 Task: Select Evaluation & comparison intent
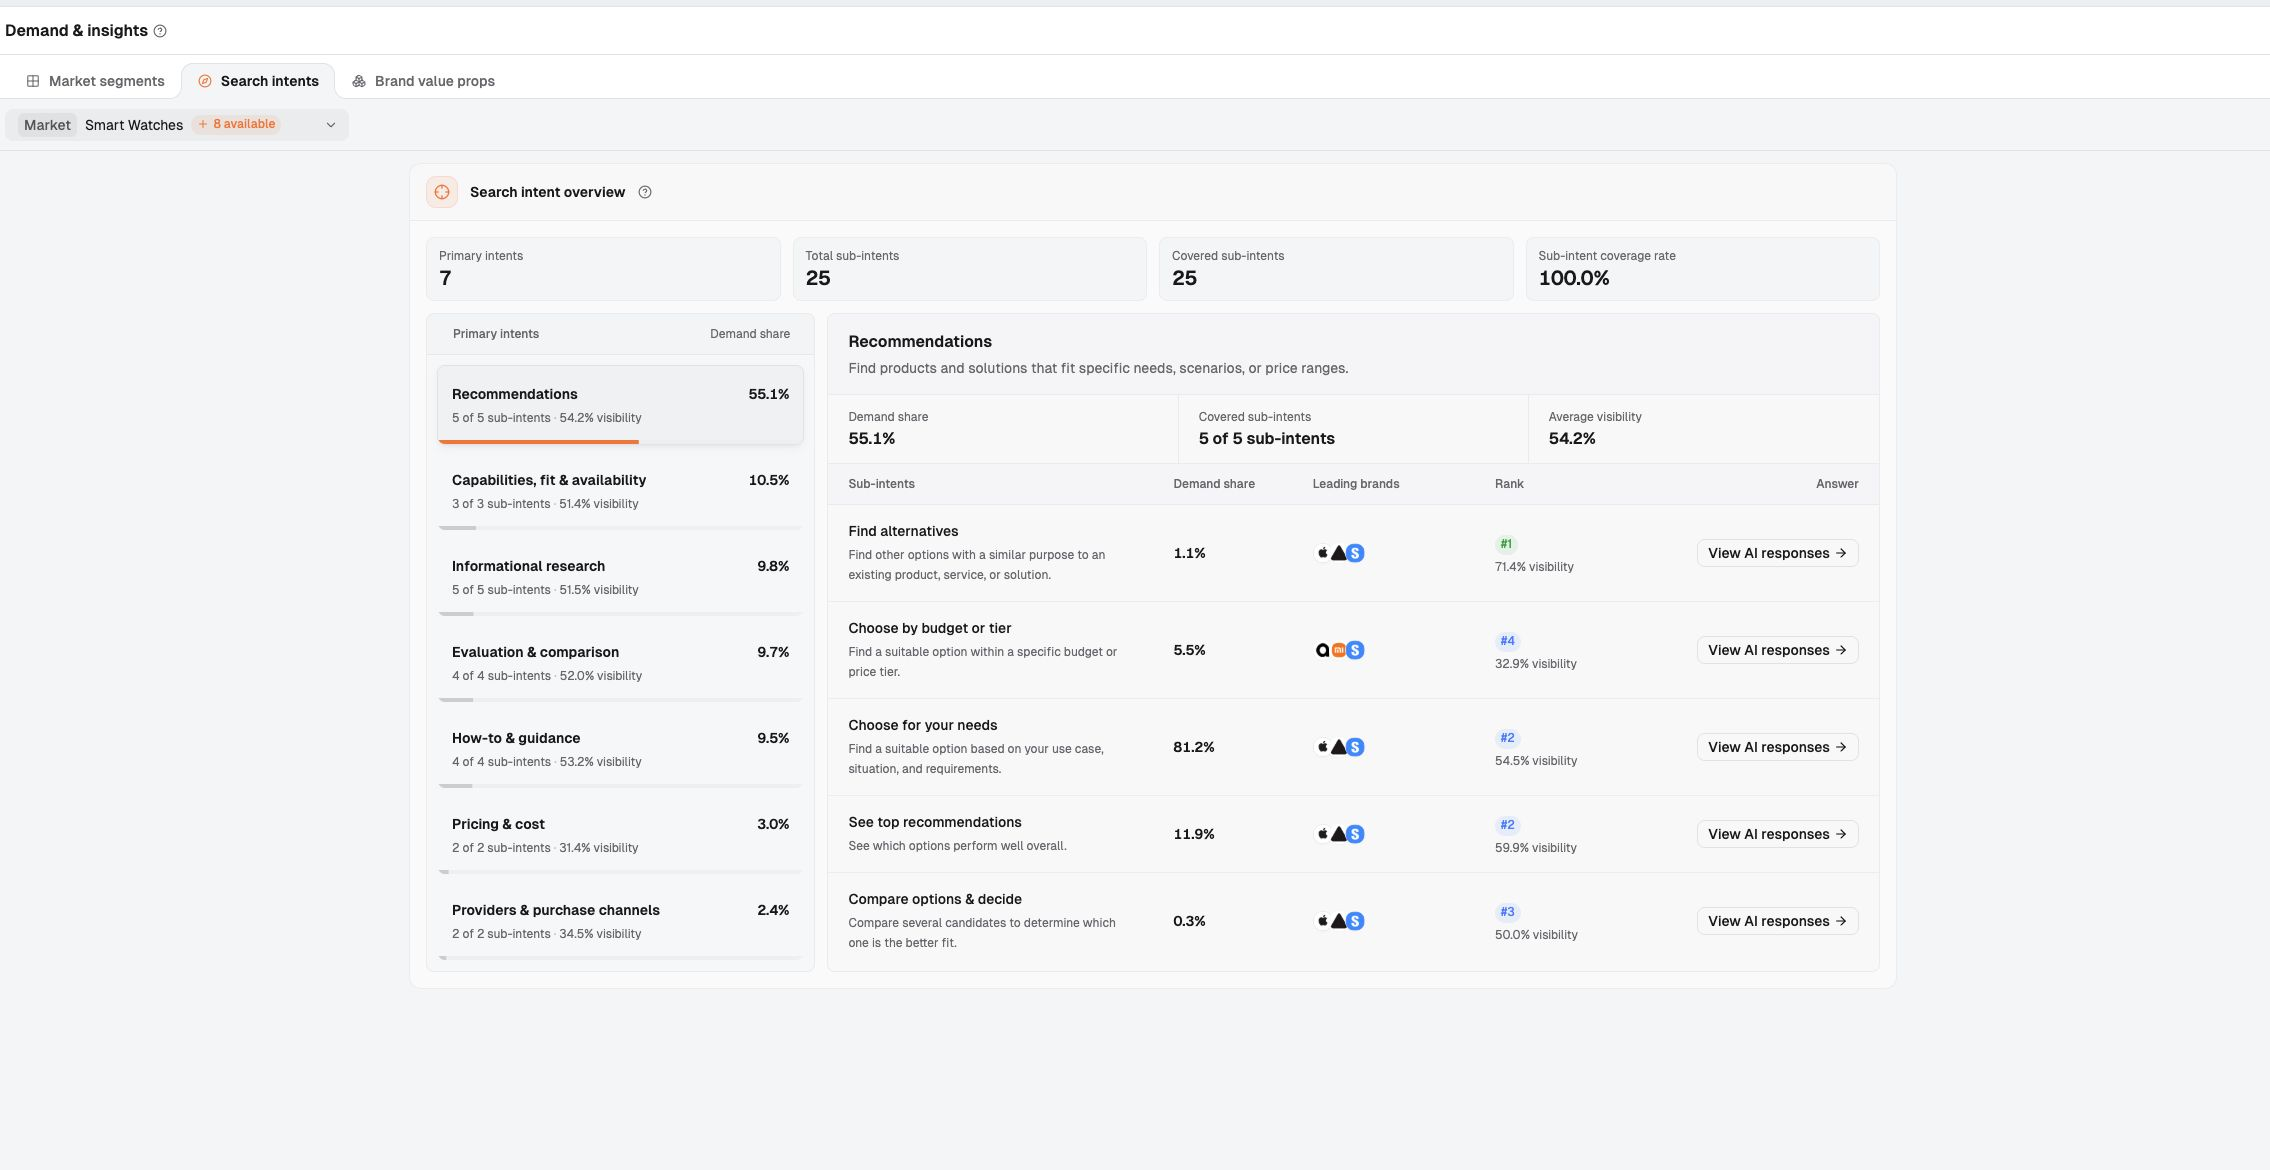tap(620, 663)
